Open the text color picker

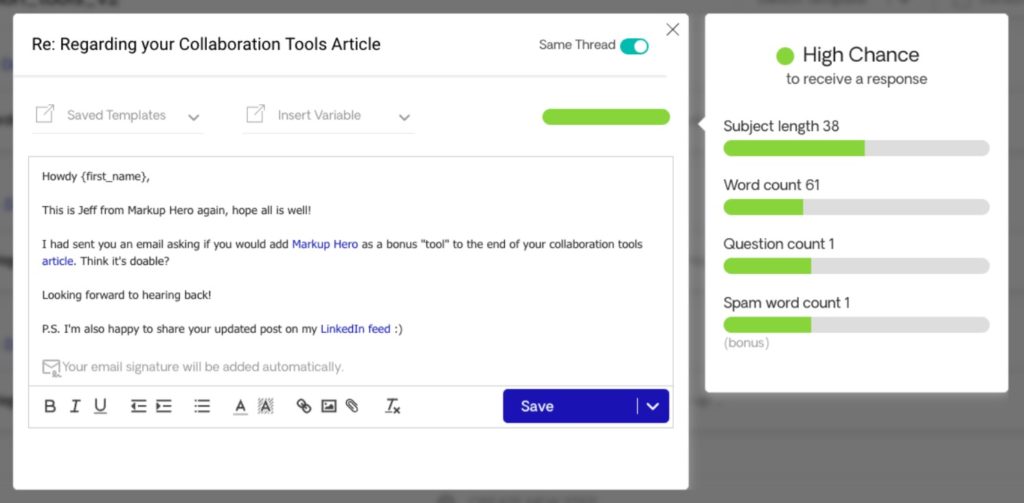pos(240,406)
